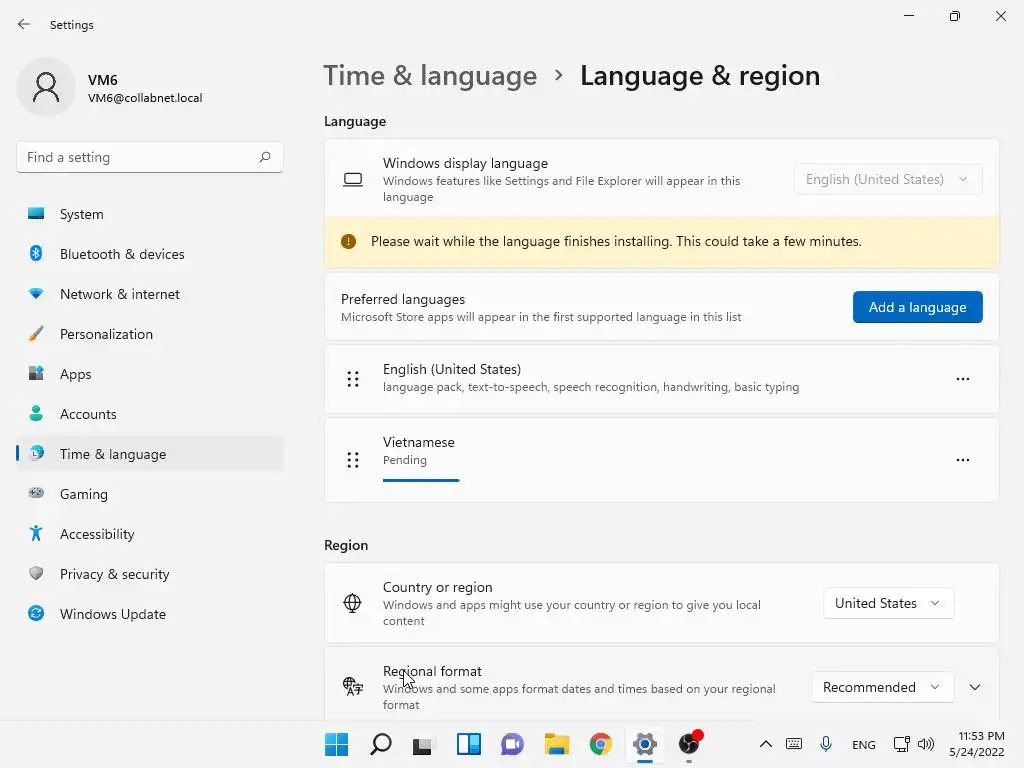Click the Find a setting search field
Screen dimensions: 1024x768
pos(150,157)
